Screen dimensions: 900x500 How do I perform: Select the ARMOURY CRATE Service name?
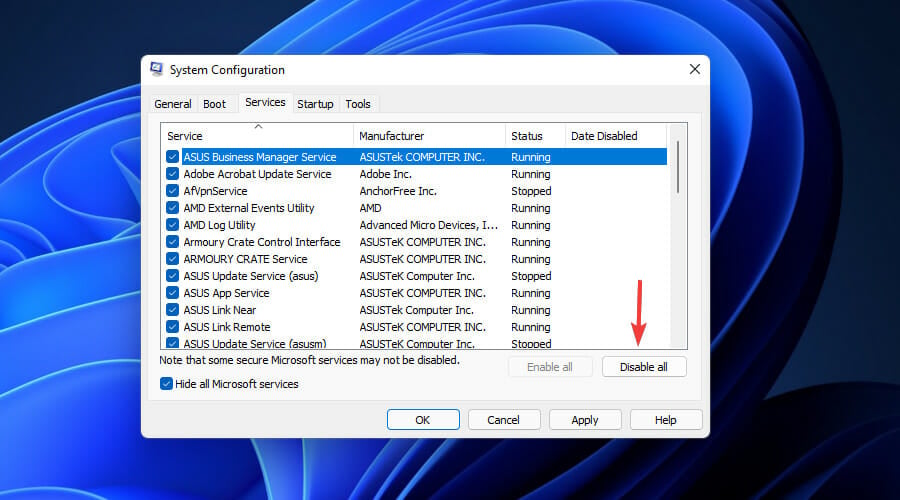pos(245,259)
